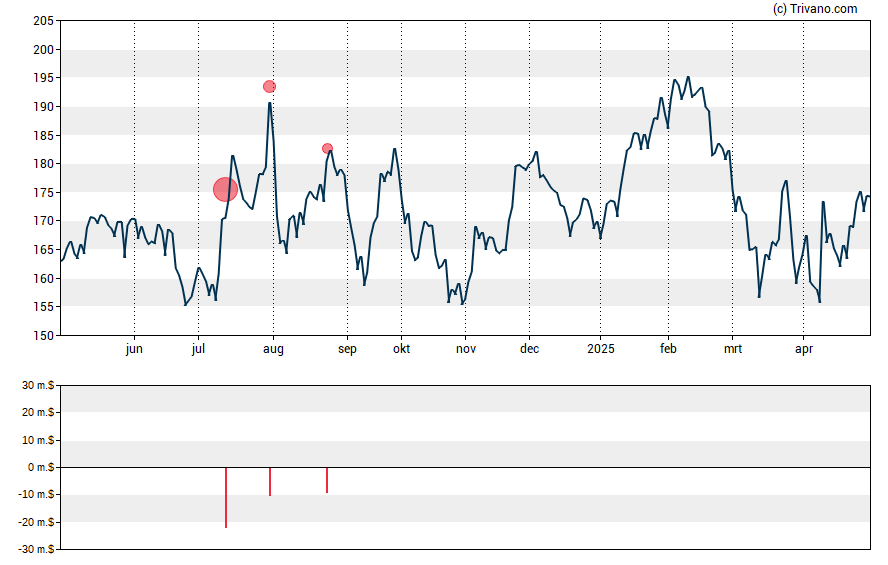The width and height of the screenshot is (888, 565).
Task: Click the 'nov' x-axis label
Action: 466,349
